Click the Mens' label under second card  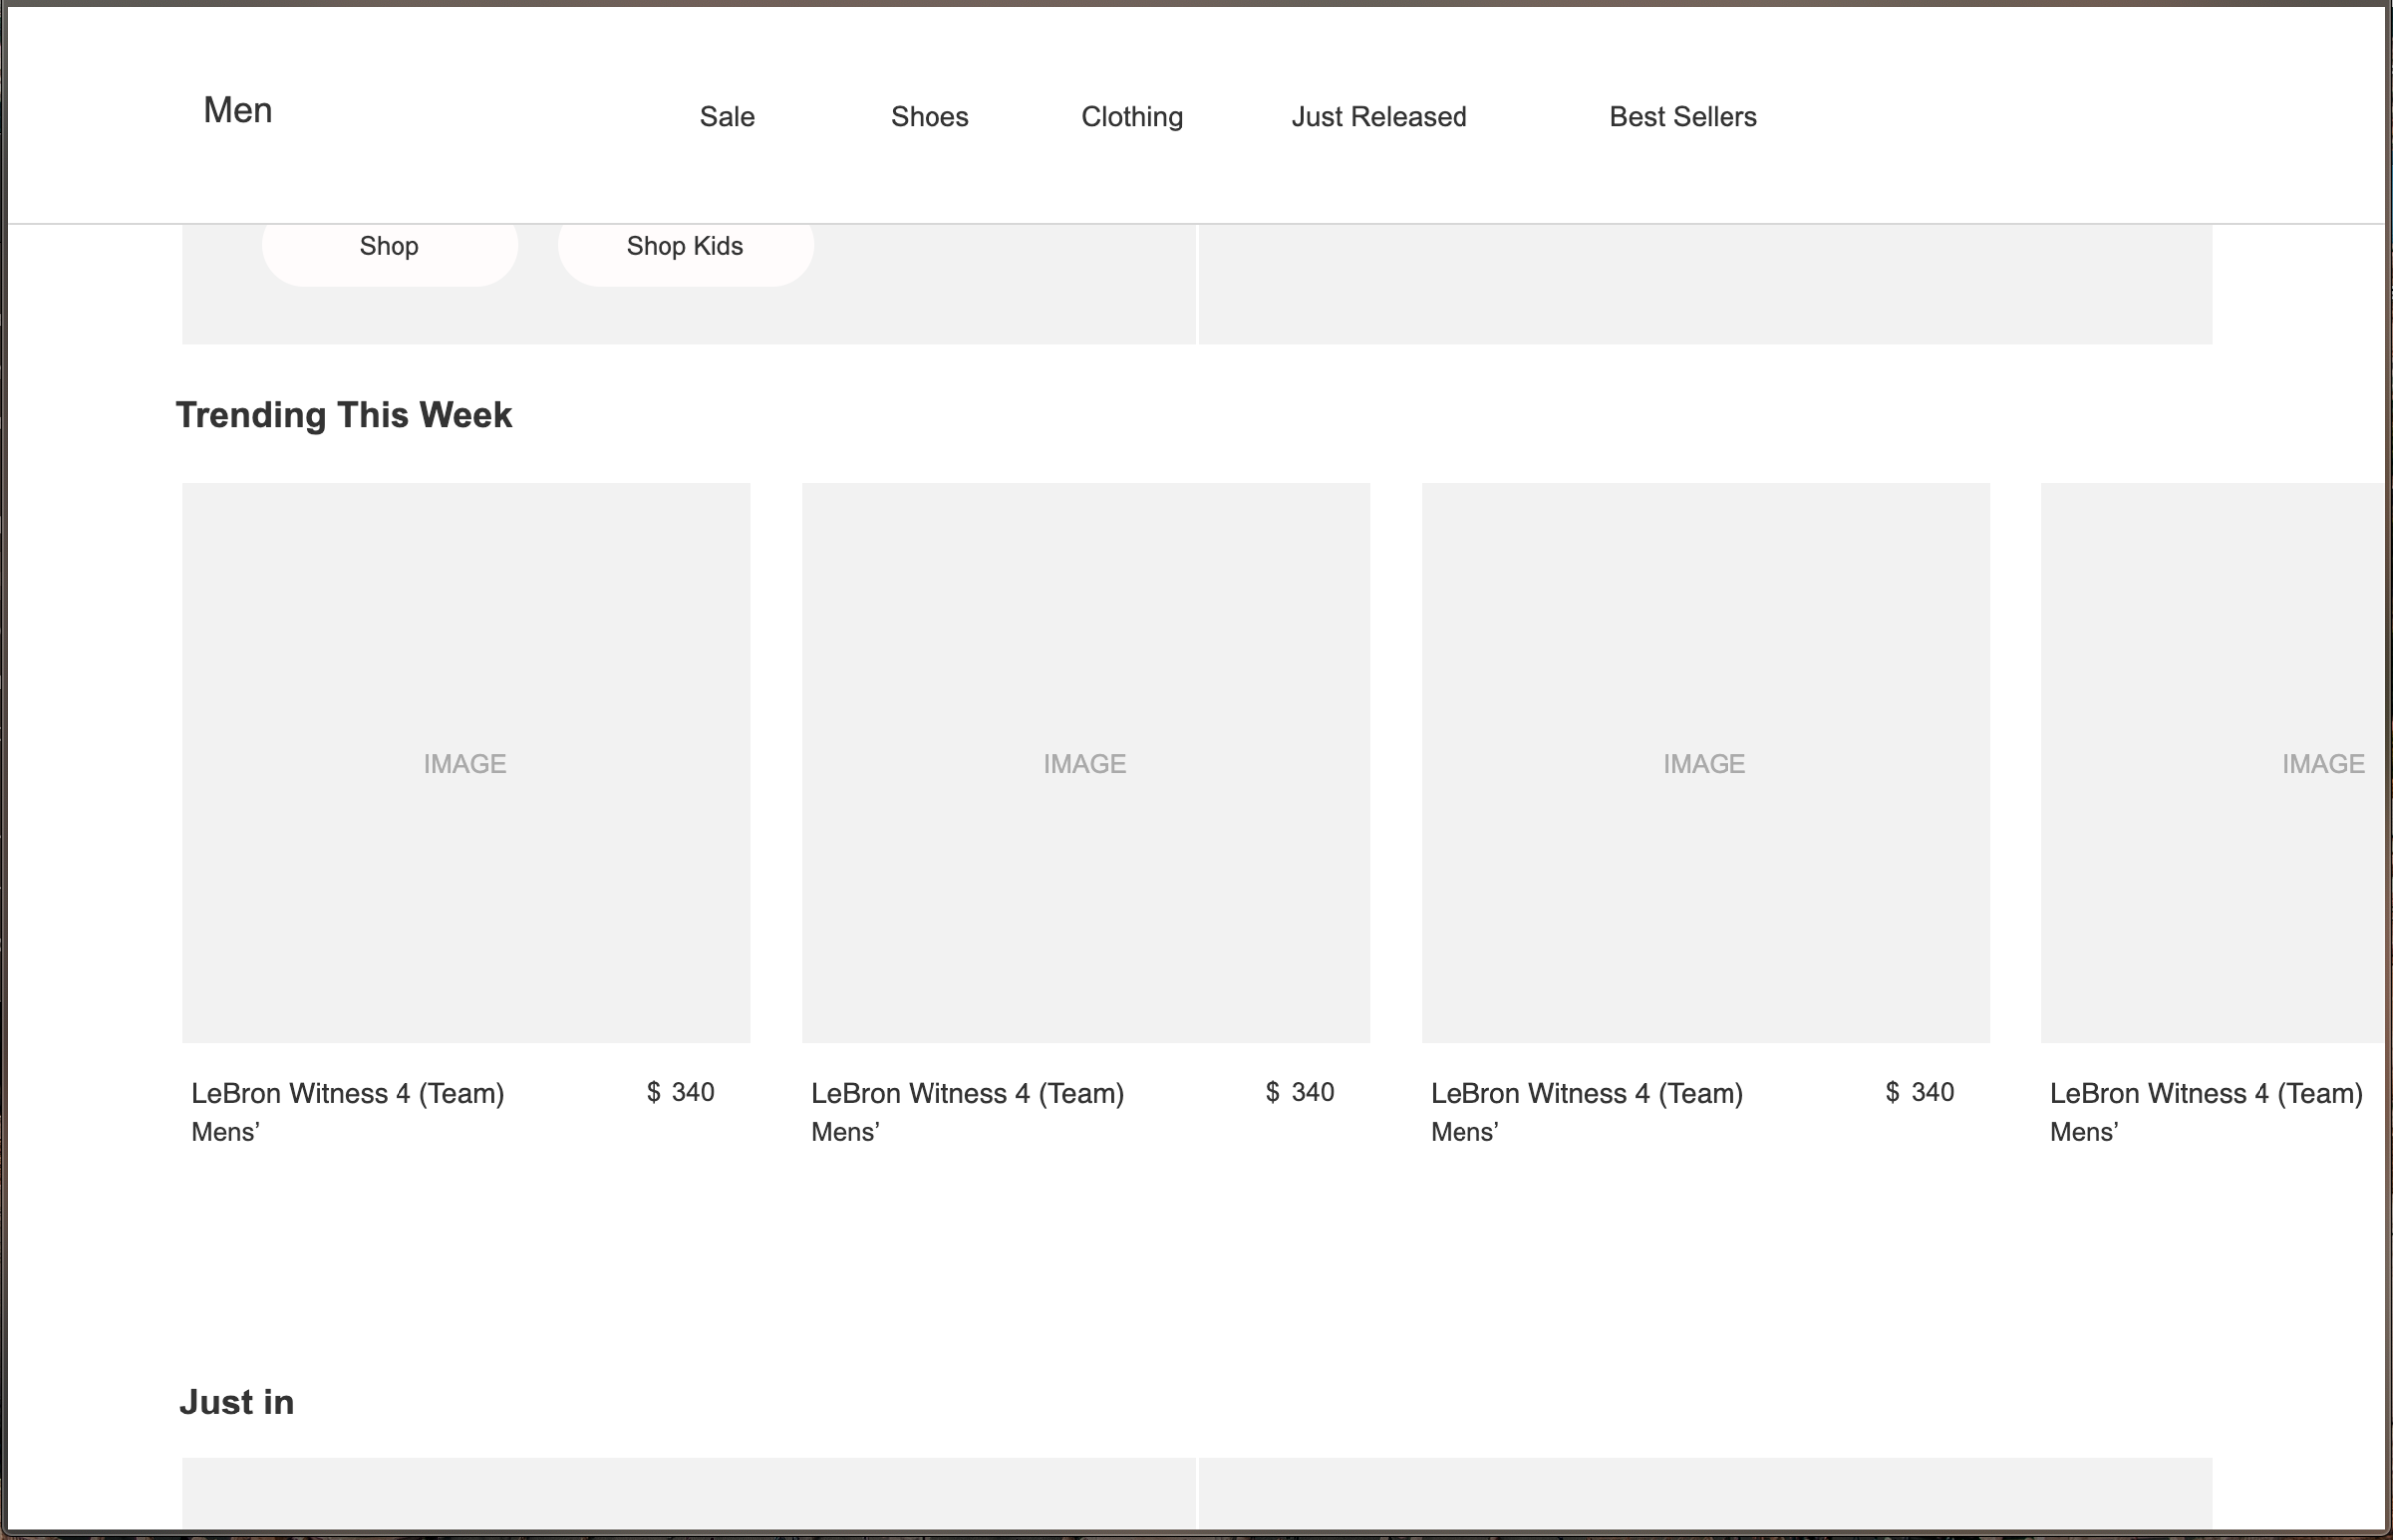click(x=845, y=1131)
